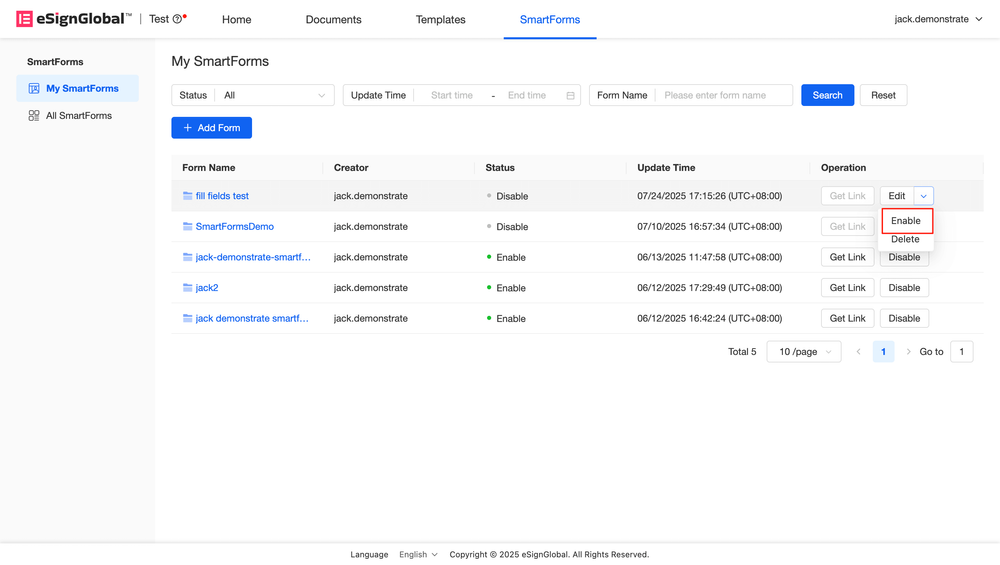
Task: Click the eSignGlobal logo icon
Action: 24,19
